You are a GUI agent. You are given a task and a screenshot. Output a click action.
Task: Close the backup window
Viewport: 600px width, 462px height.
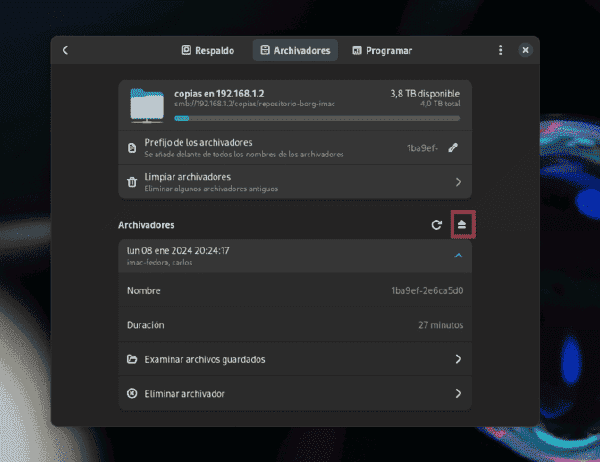[525, 50]
